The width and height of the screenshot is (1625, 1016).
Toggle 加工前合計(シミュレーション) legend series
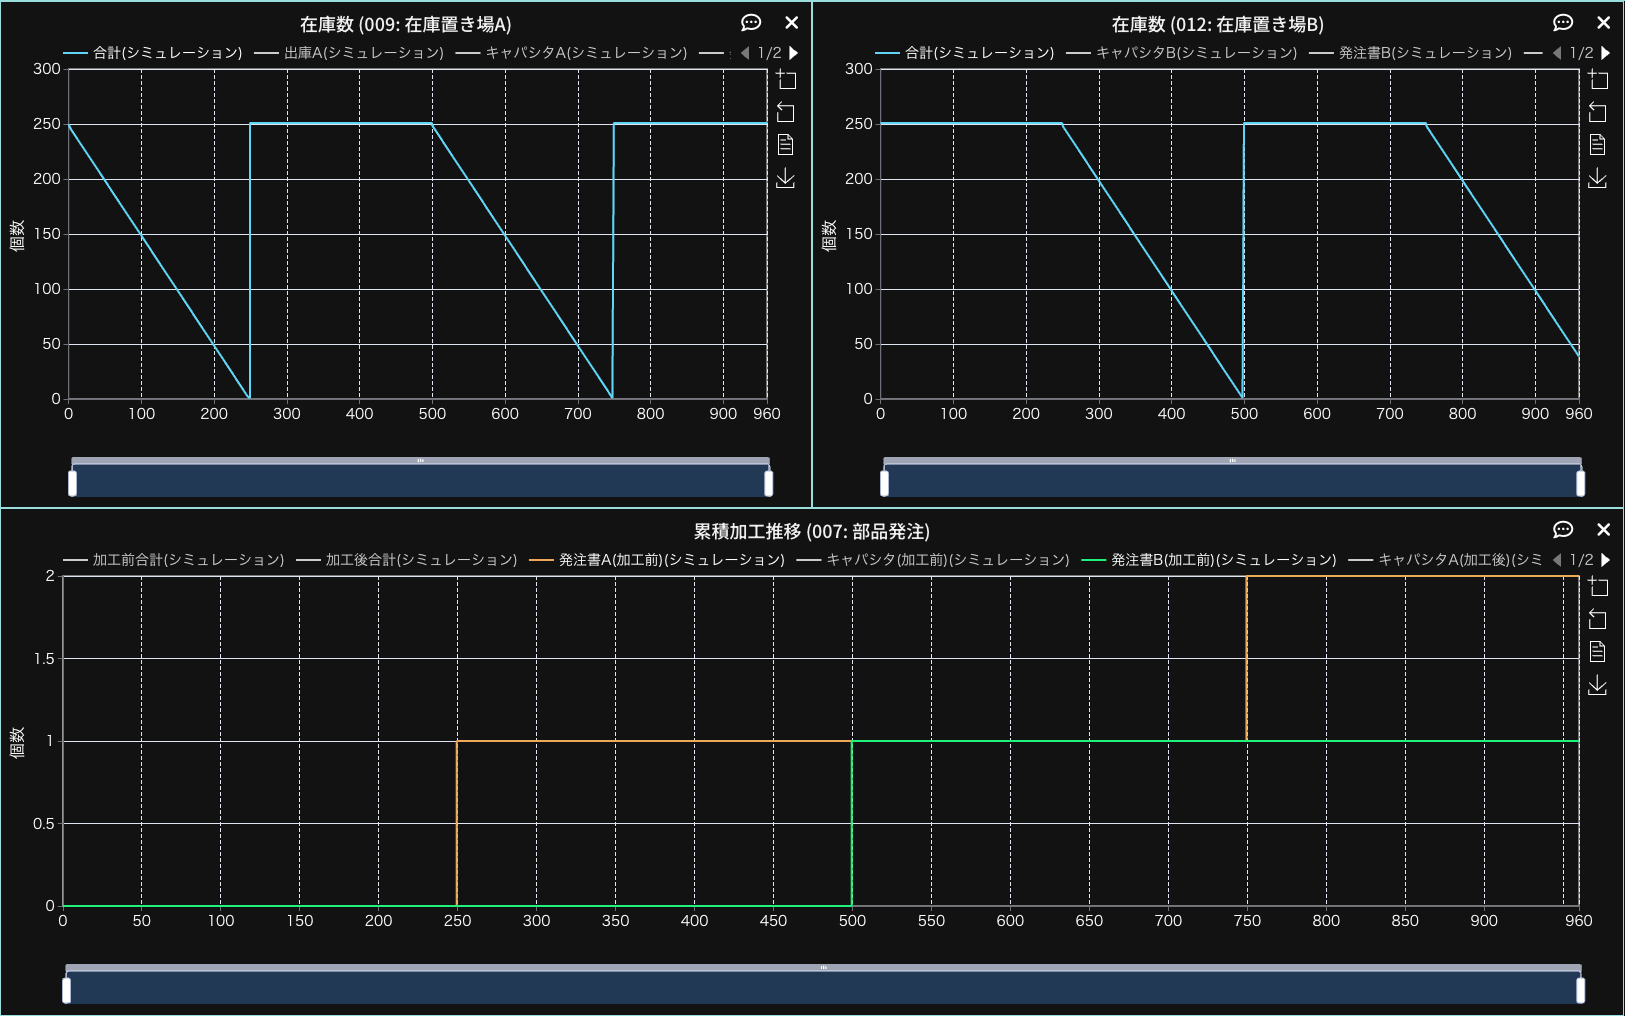(x=174, y=560)
